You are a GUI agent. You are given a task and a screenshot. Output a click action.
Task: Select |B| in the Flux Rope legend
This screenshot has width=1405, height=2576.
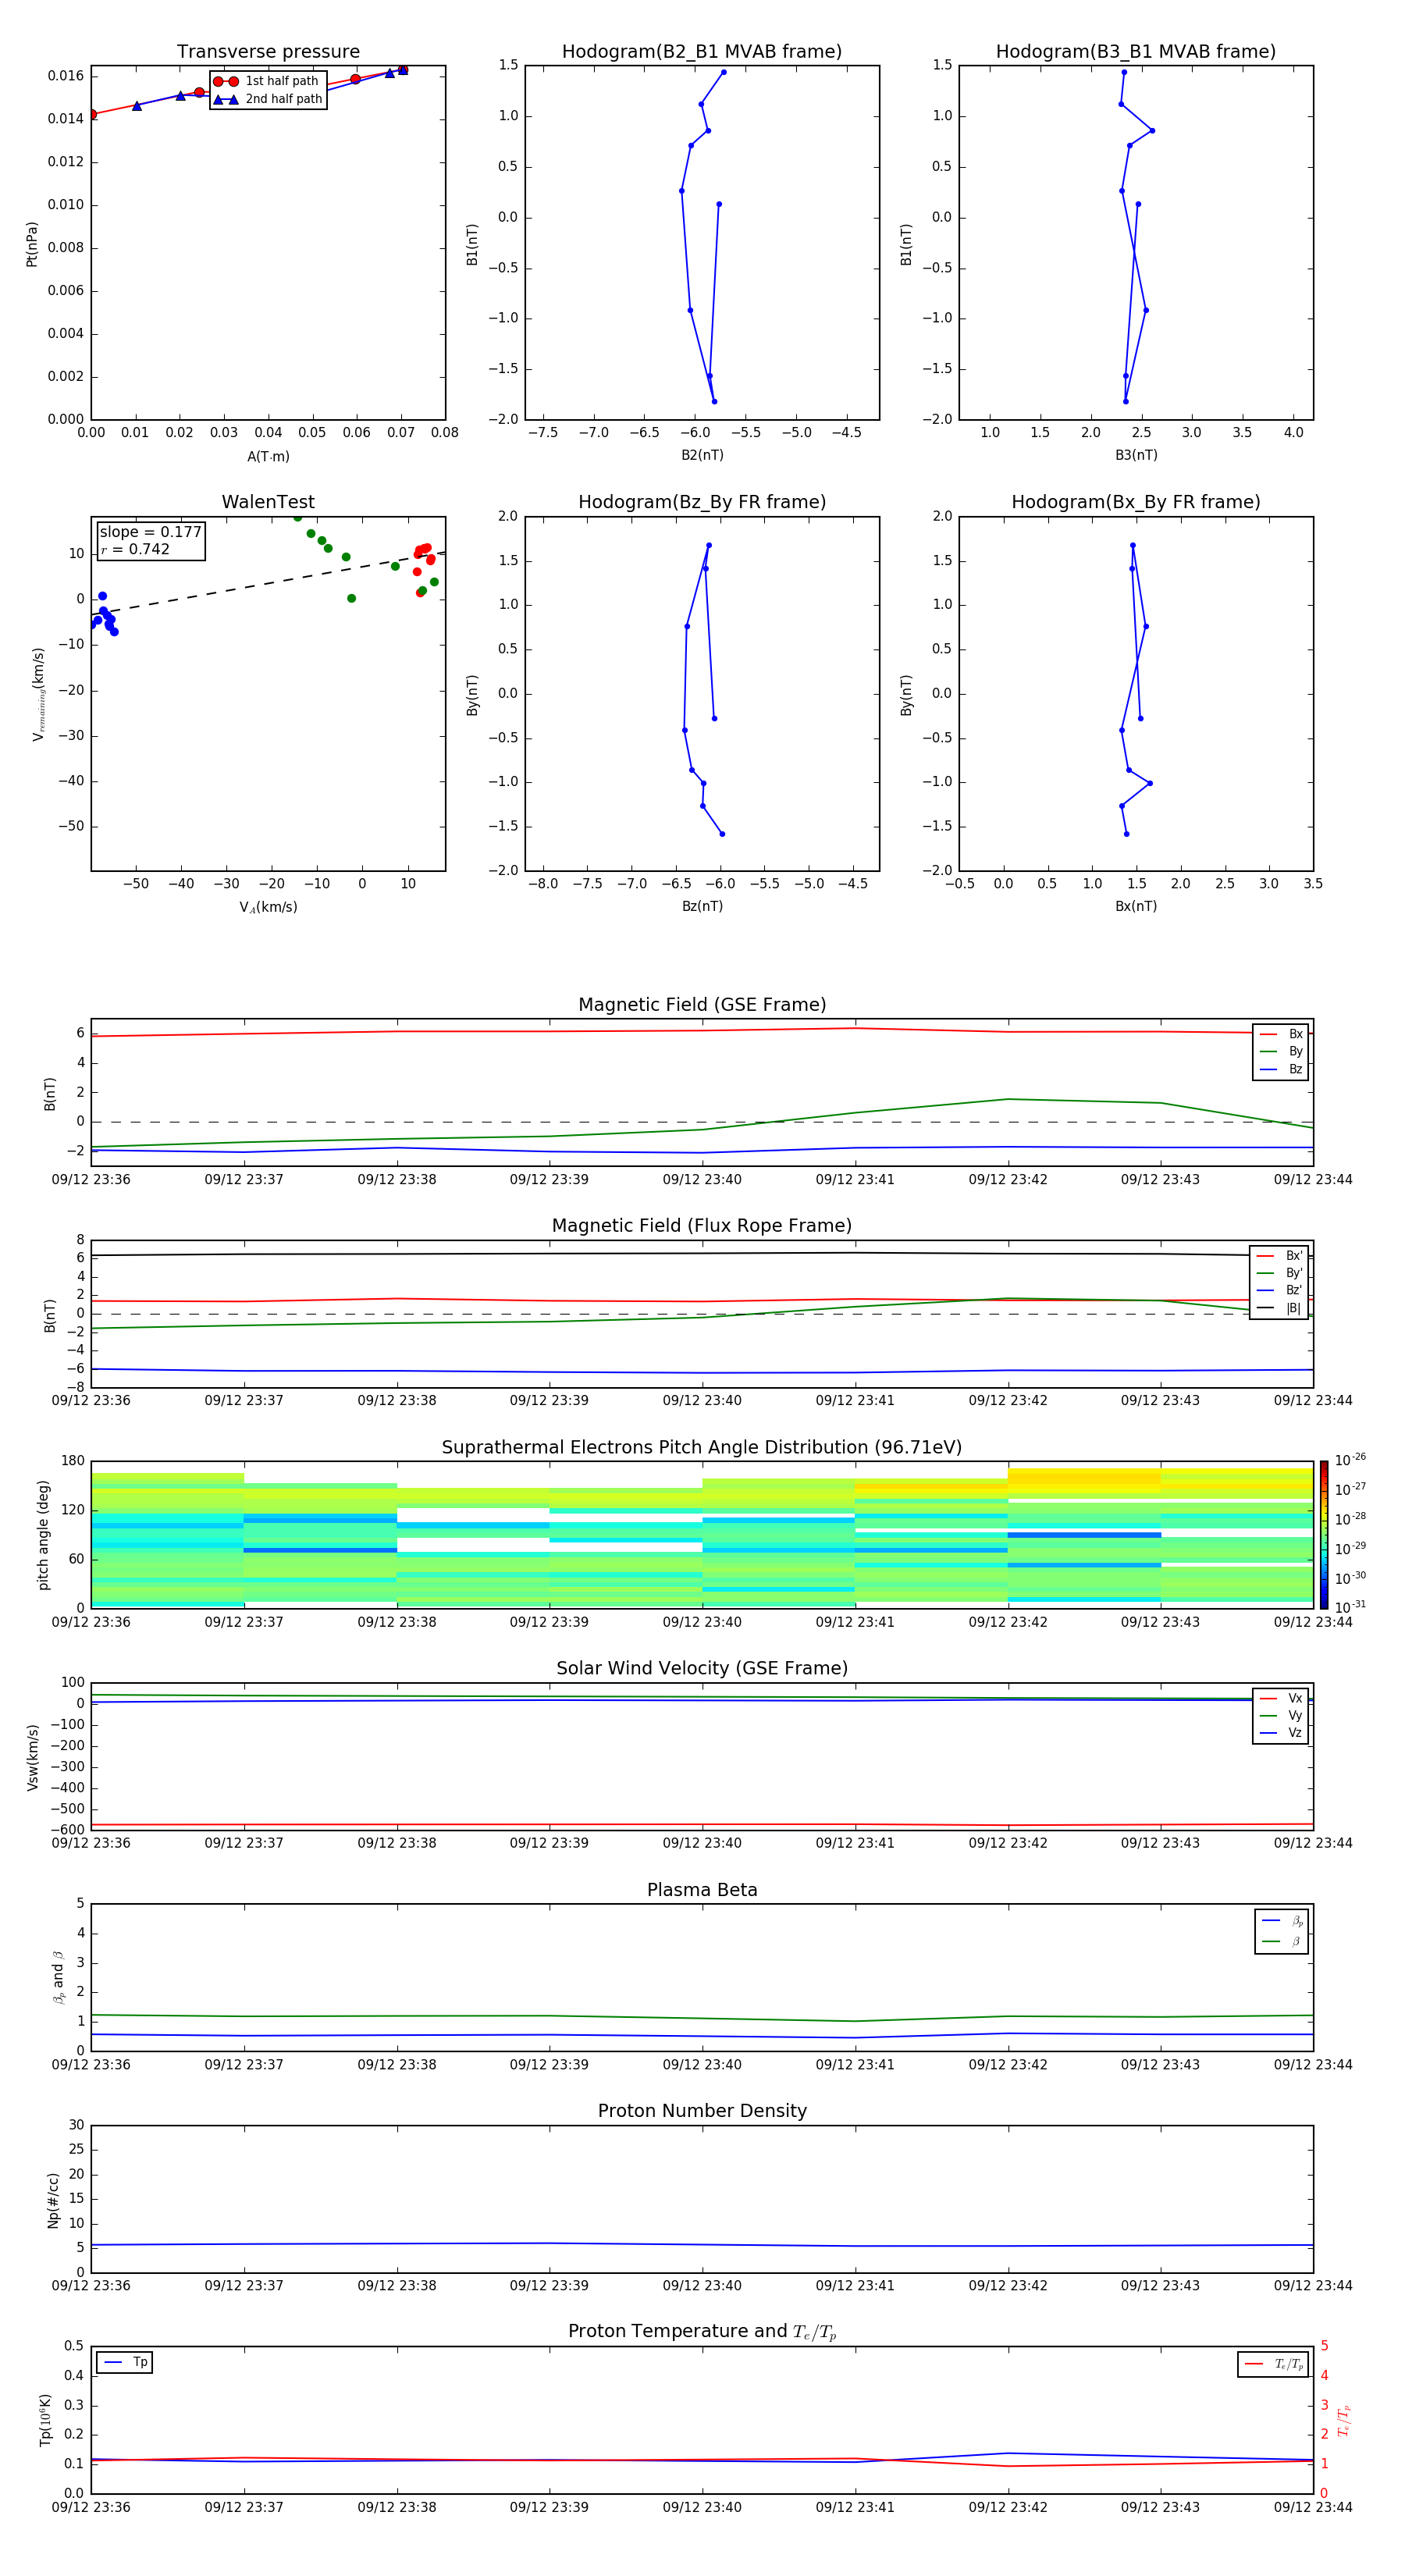click(1280, 1308)
